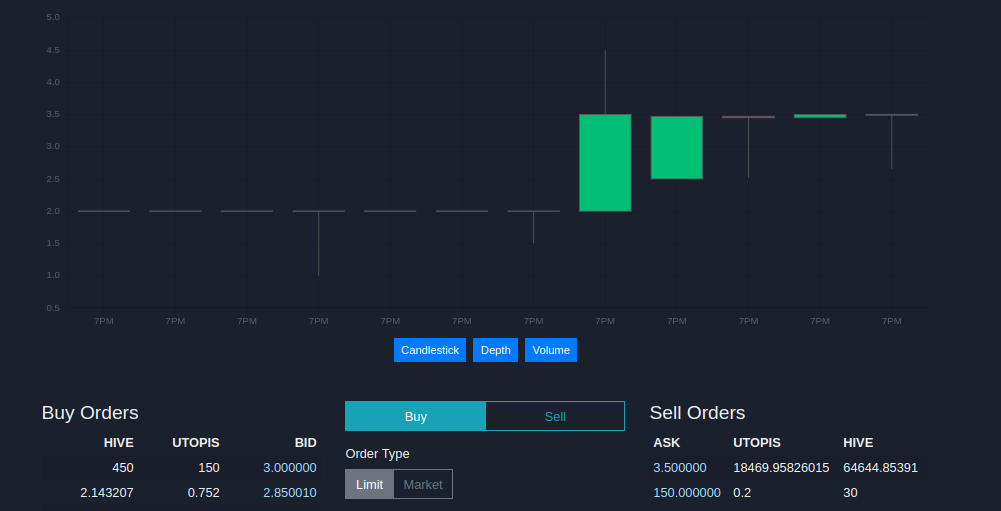This screenshot has height=511, width=1001.
Task: Click the 3.000000 bid price
Action: click(290, 468)
